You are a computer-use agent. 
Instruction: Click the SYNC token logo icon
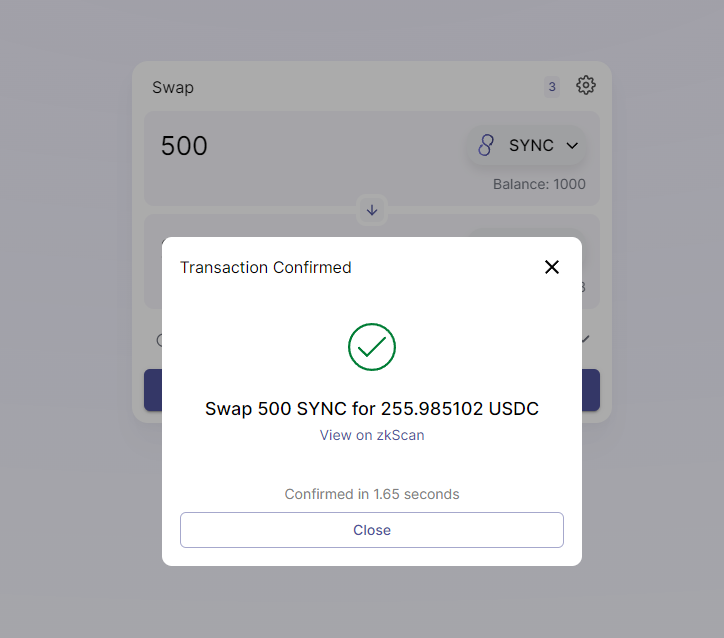pos(486,145)
